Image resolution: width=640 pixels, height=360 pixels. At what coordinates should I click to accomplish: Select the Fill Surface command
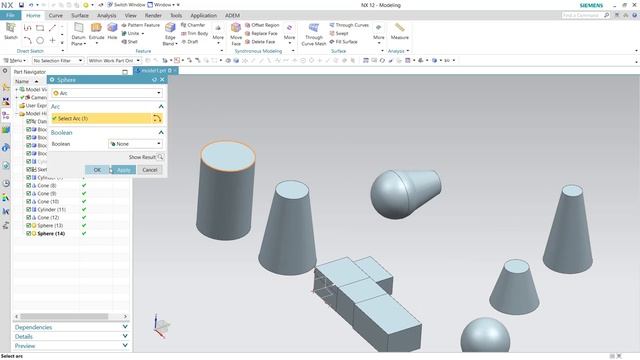point(343,42)
